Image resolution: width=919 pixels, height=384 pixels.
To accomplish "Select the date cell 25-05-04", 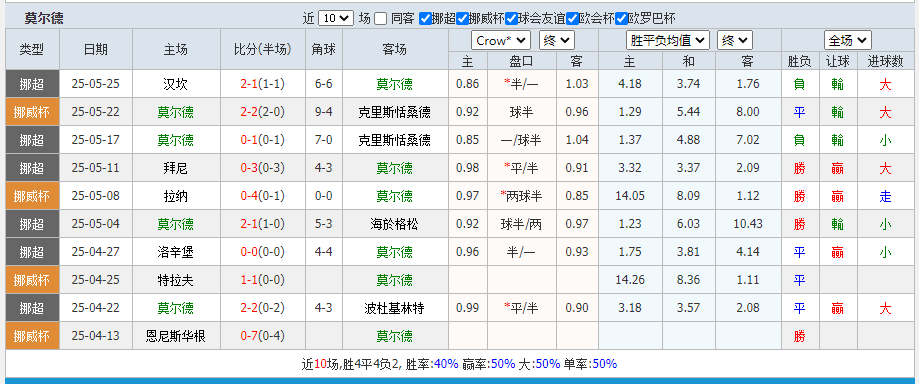I will point(96,224).
